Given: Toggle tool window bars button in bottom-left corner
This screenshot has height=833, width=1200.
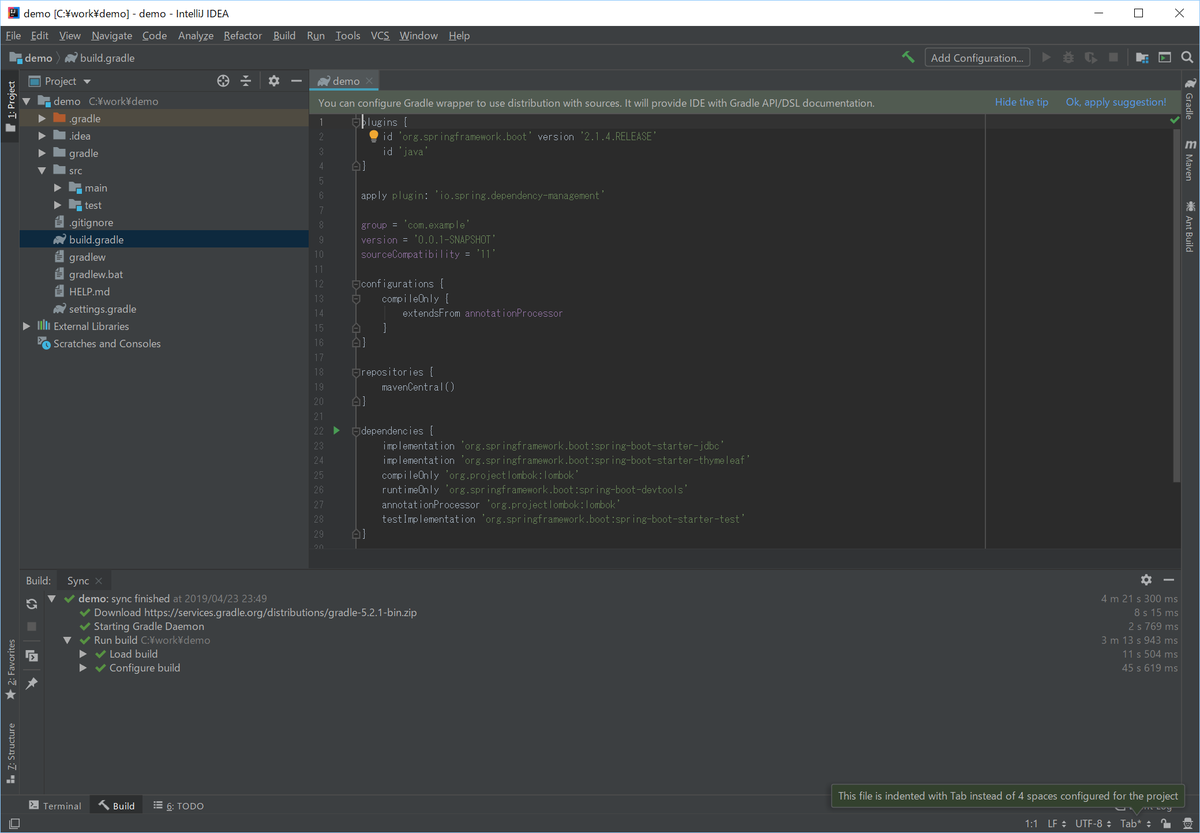Looking at the screenshot, I should coord(13,824).
